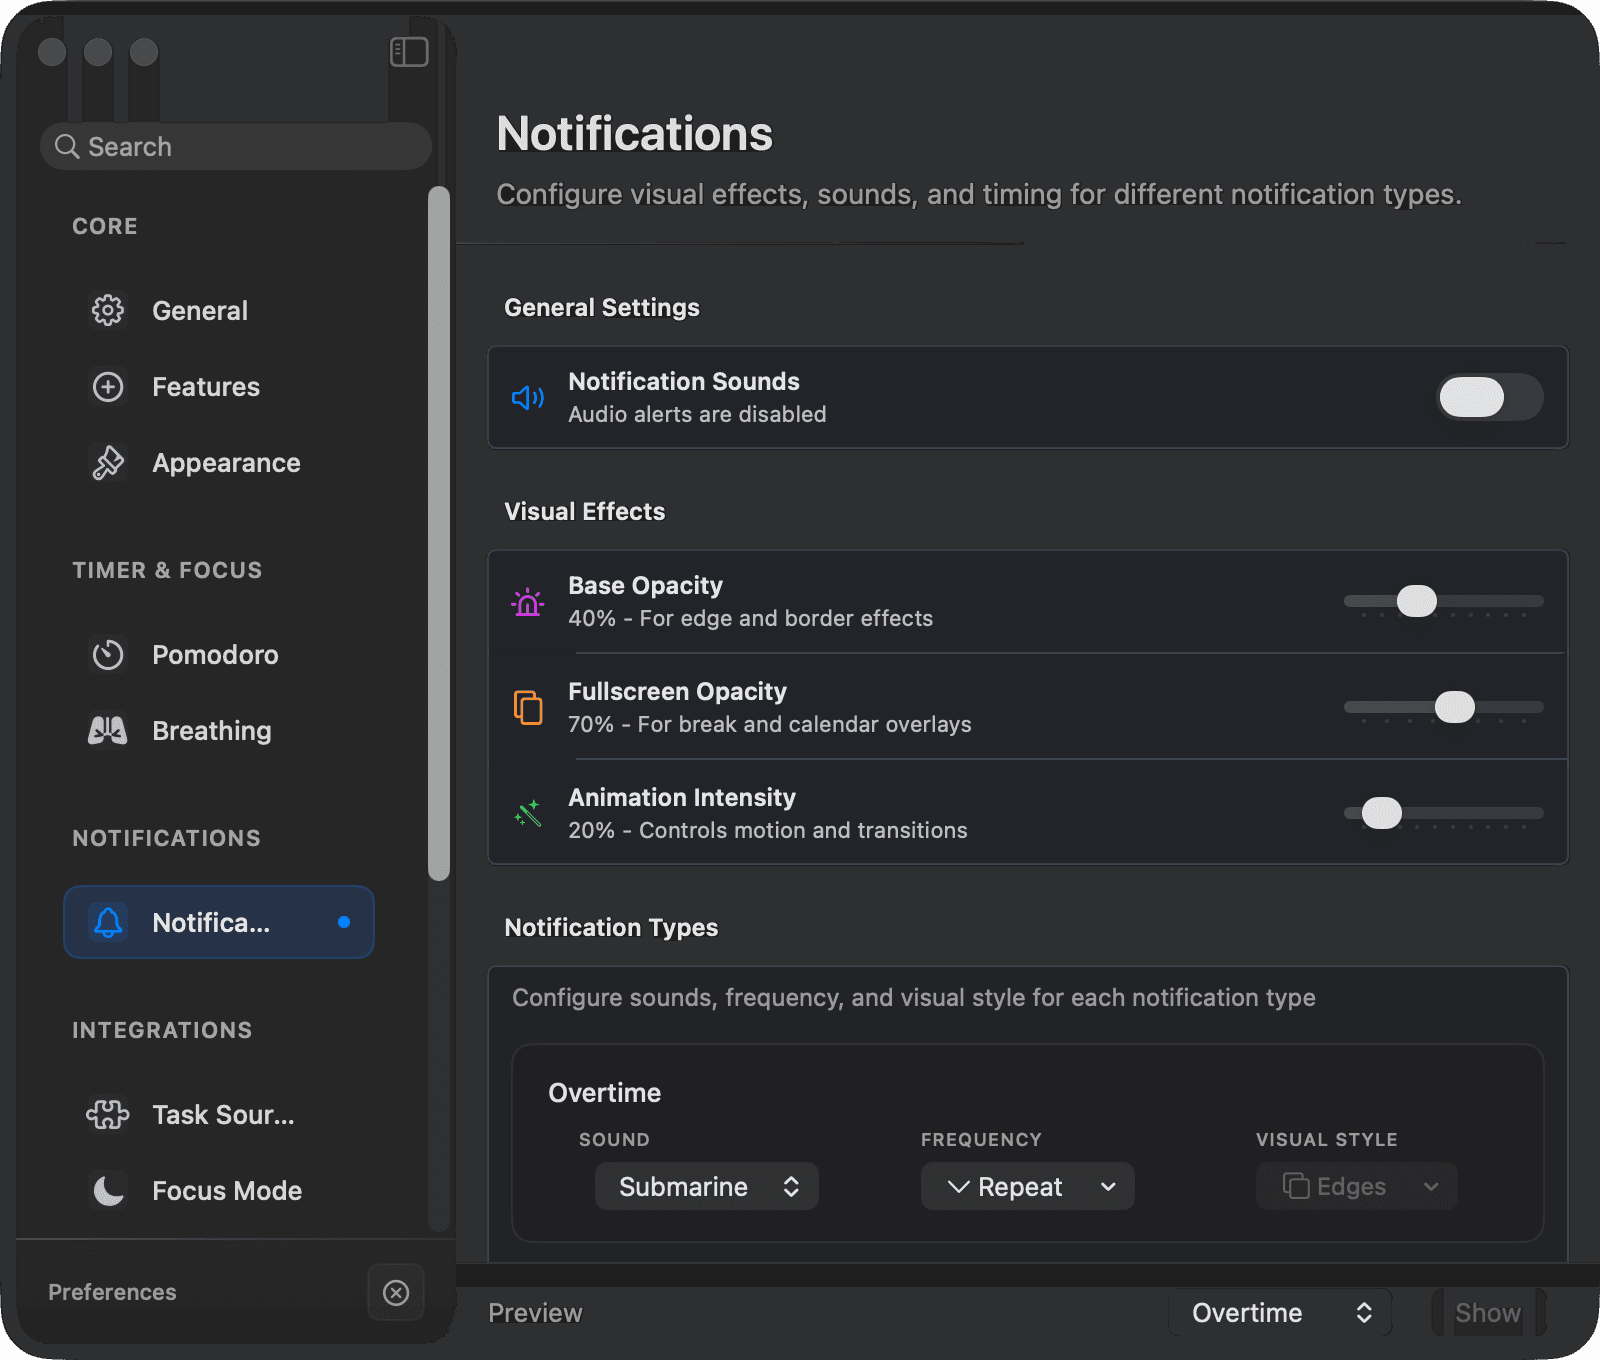Select Pomodoro in the sidebar
Screen dimensions: 1600x1360
coord(218,654)
